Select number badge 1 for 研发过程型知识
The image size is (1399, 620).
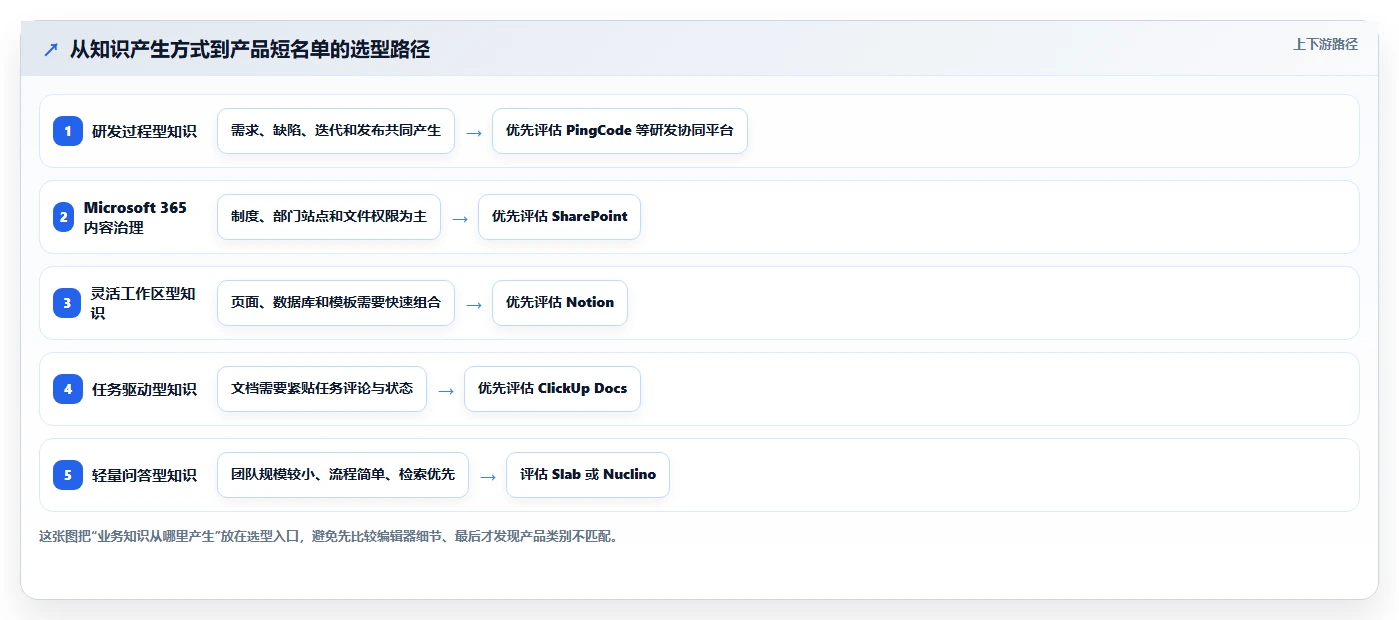[x=68, y=131]
